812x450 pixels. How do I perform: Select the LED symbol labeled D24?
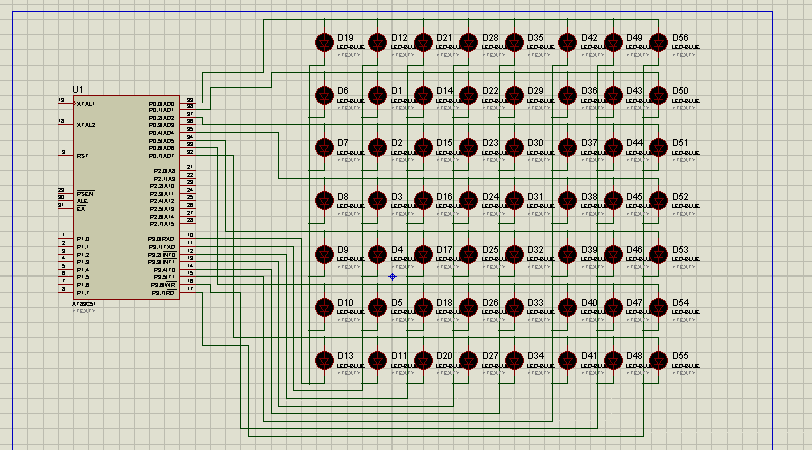469,201
